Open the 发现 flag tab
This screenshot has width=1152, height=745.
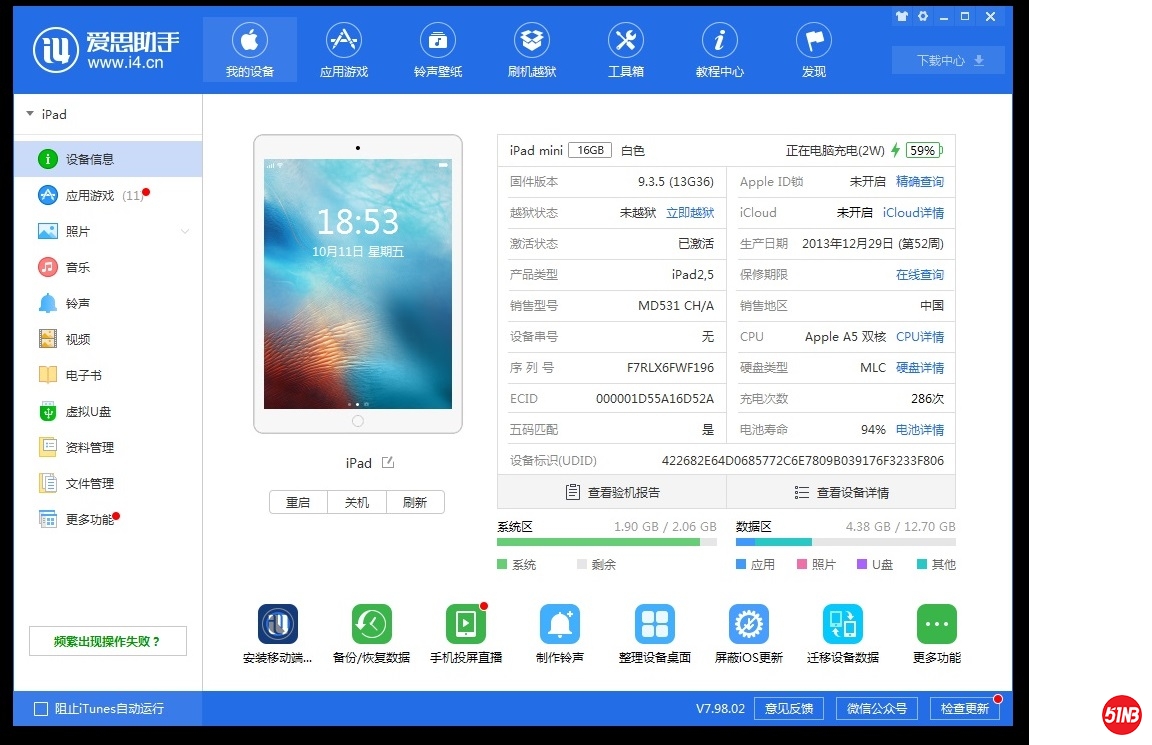(814, 49)
